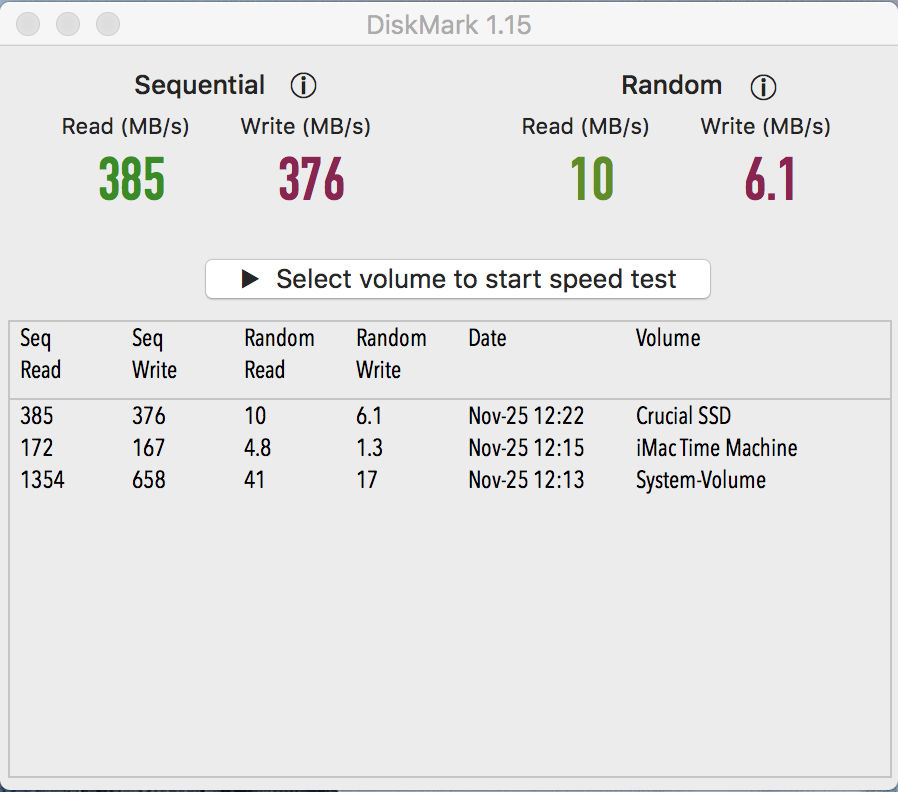Click the 167 seq write cell
This screenshot has width=898, height=792.
click(148, 448)
